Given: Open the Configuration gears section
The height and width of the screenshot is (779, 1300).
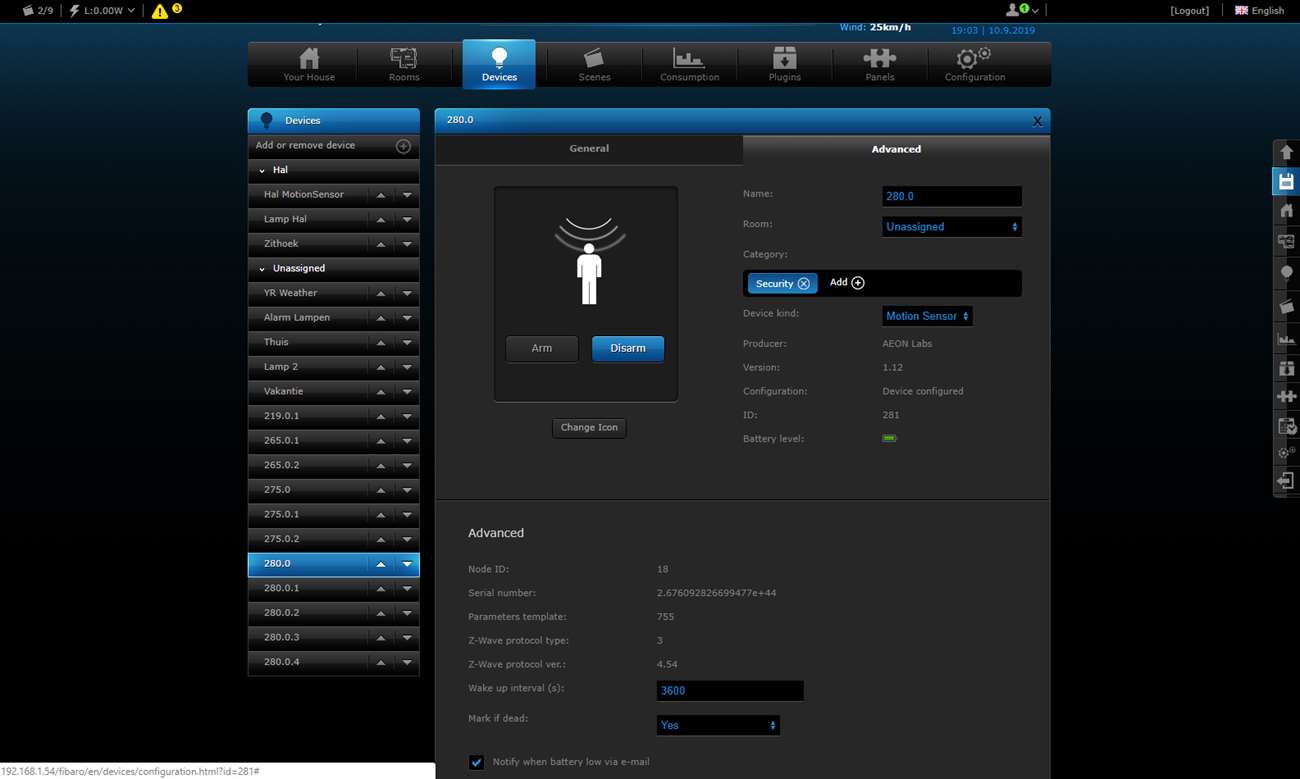Looking at the screenshot, I should click(x=974, y=64).
